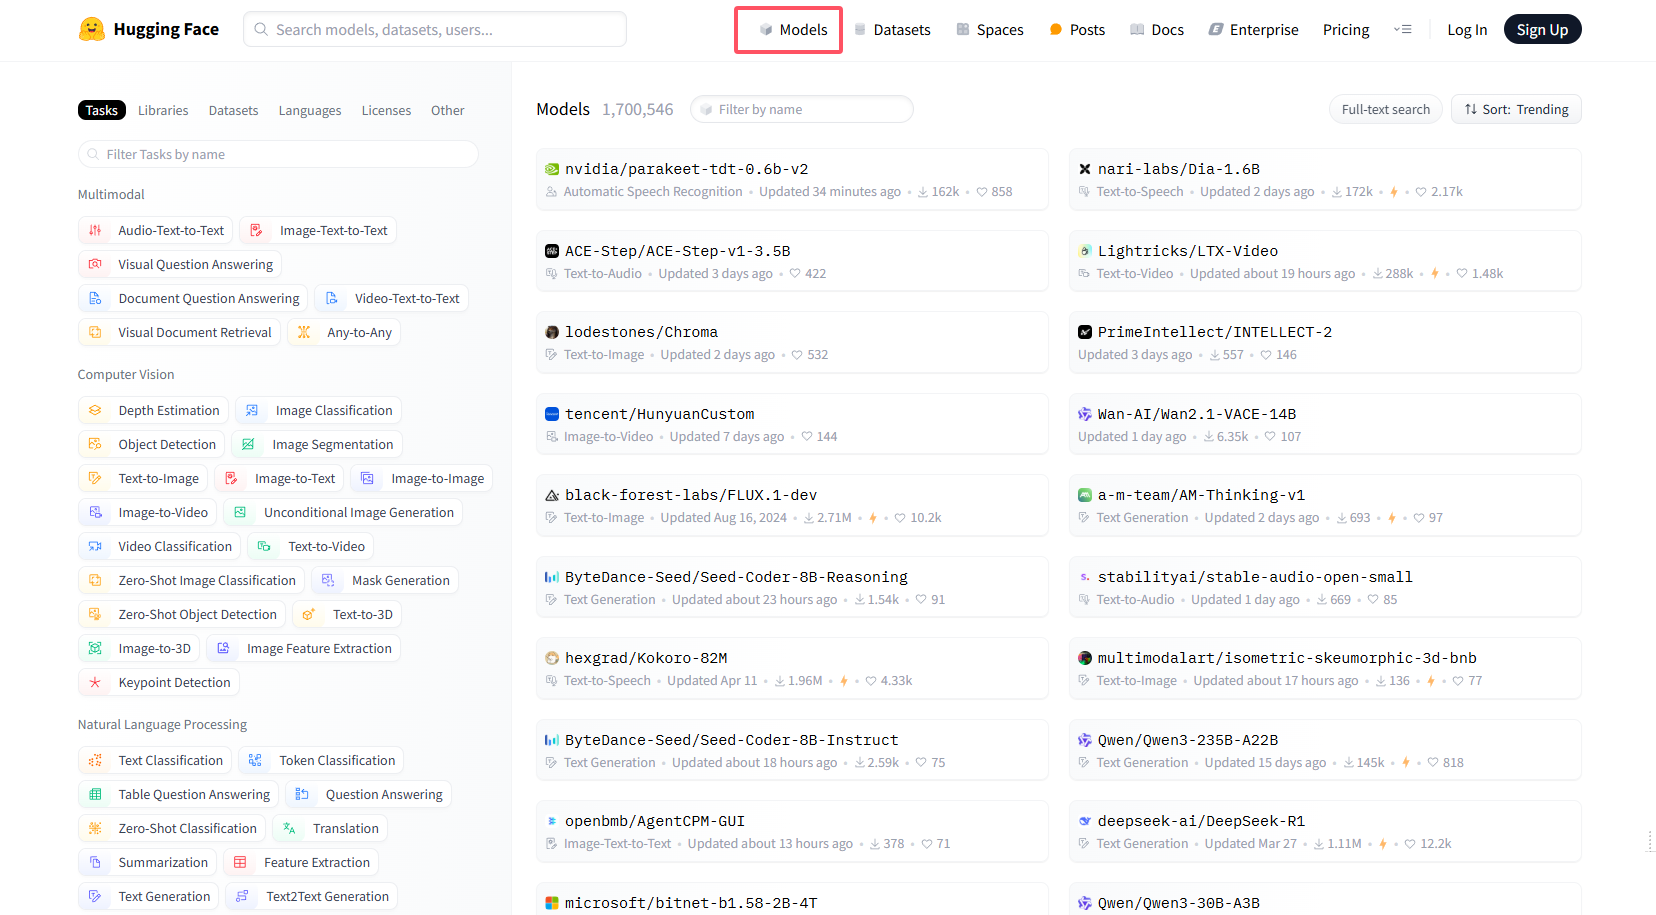Image resolution: width=1656 pixels, height=915 pixels.
Task: Click the Token Classification task icon
Action: (x=255, y=760)
